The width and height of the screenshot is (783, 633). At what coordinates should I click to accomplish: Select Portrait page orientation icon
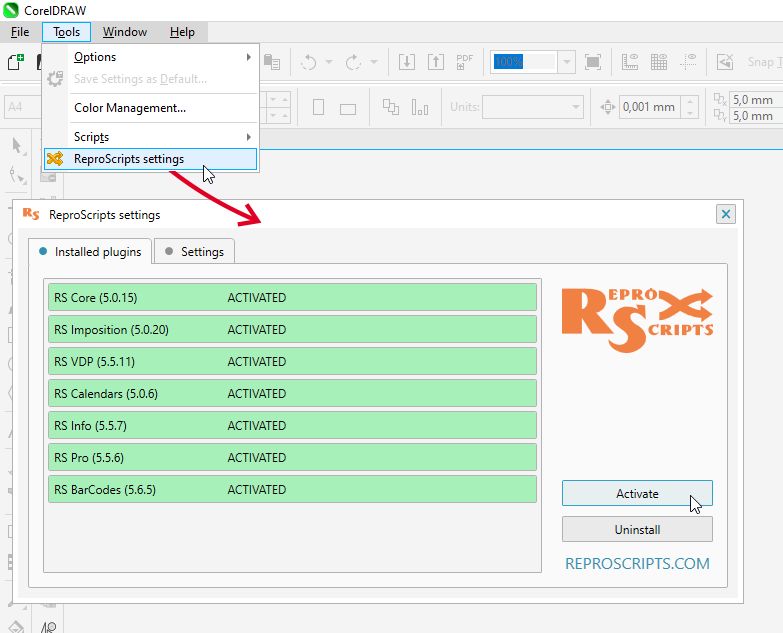pos(319,107)
